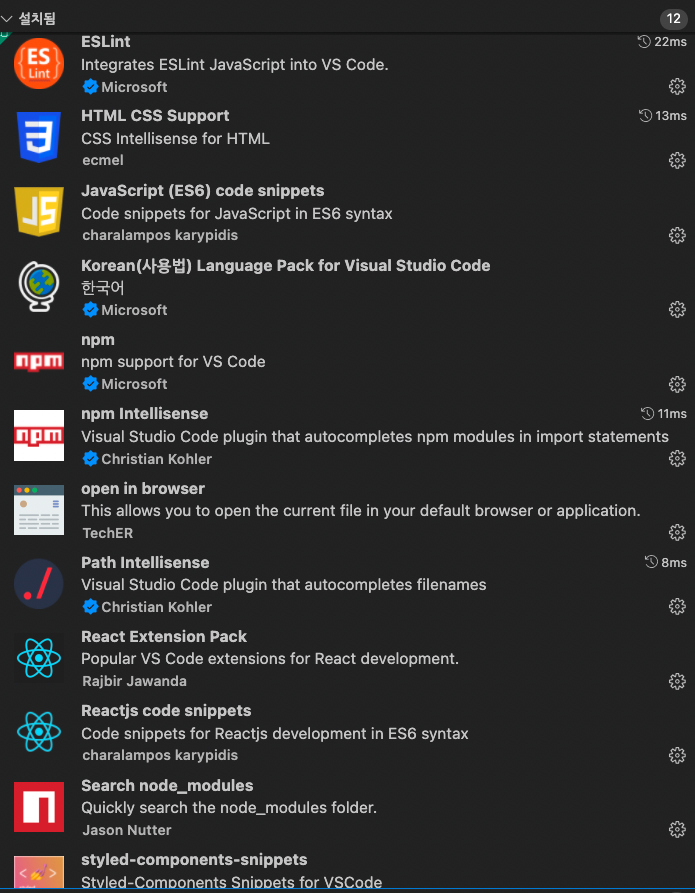The height and width of the screenshot is (893, 695).
Task: Select the React Extension Pack title
Action: click(164, 636)
